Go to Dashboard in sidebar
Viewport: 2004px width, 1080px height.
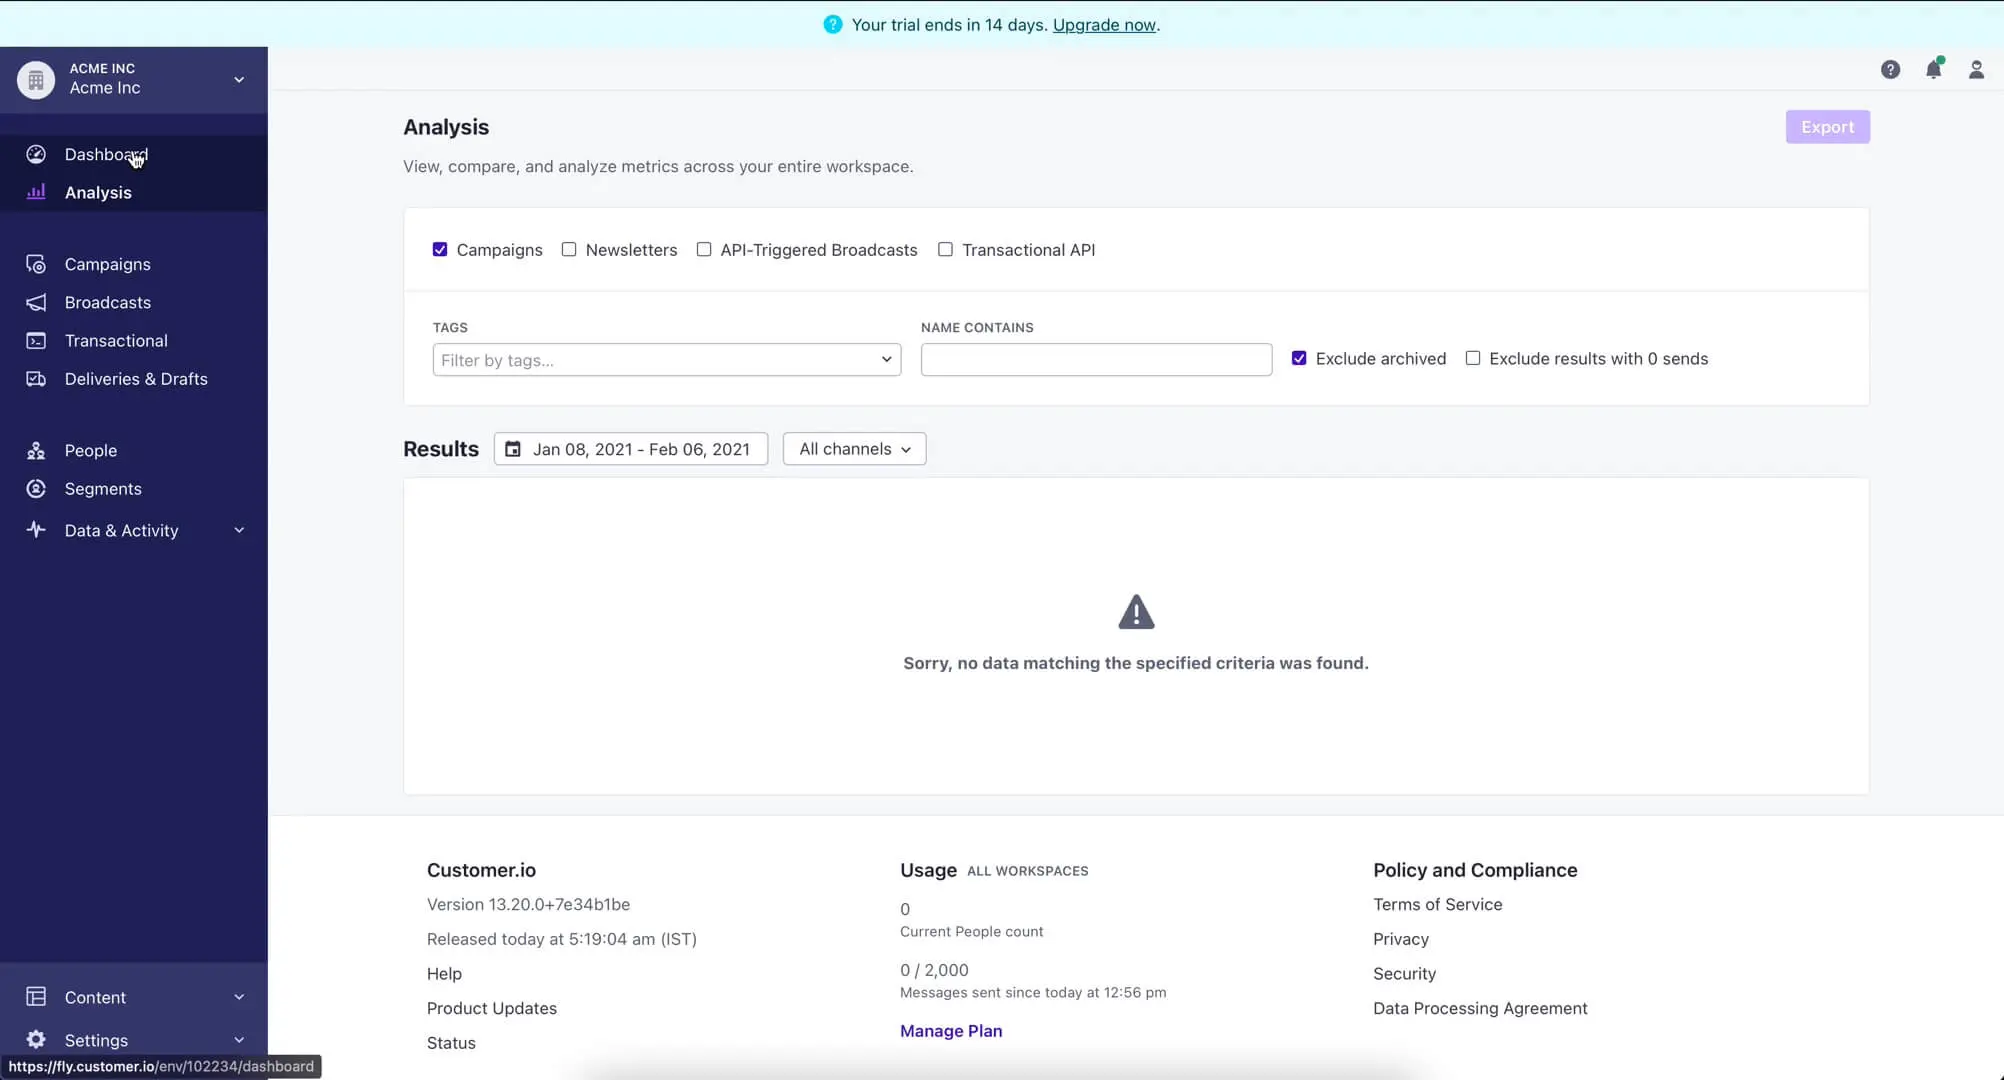(x=105, y=154)
